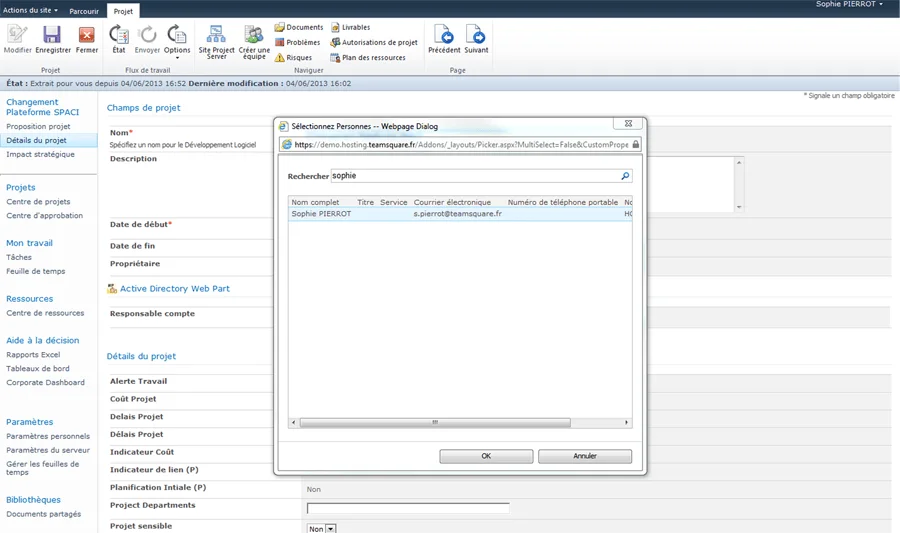900x533 pixels.
Task: Confirm selection with OK button
Action: point(486,456)
